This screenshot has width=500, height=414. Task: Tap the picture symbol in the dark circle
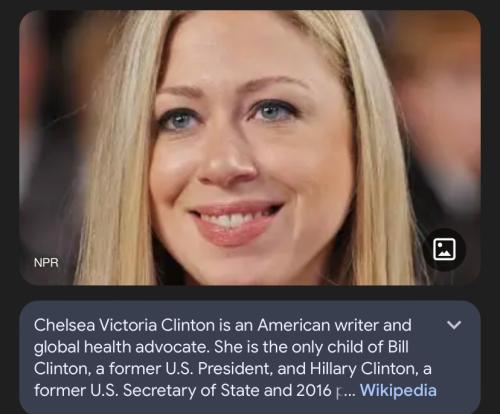(444, 250)
